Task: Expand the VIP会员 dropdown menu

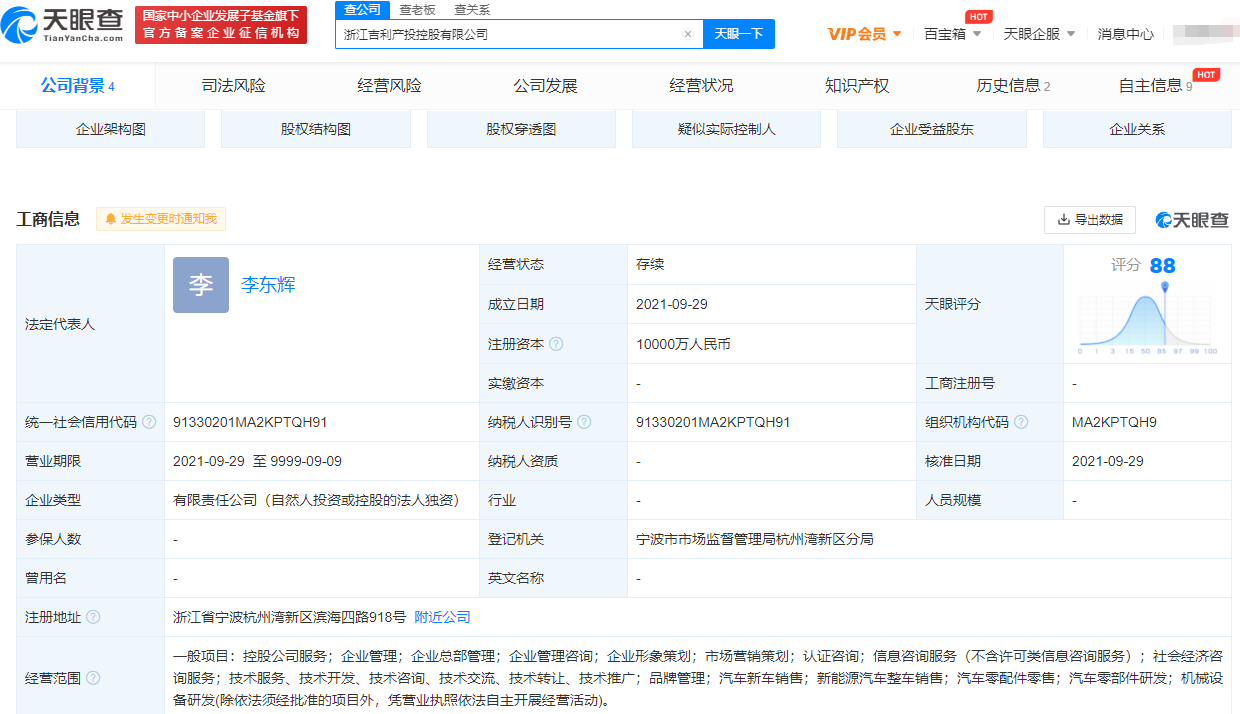Action: [x=864, y=34]
